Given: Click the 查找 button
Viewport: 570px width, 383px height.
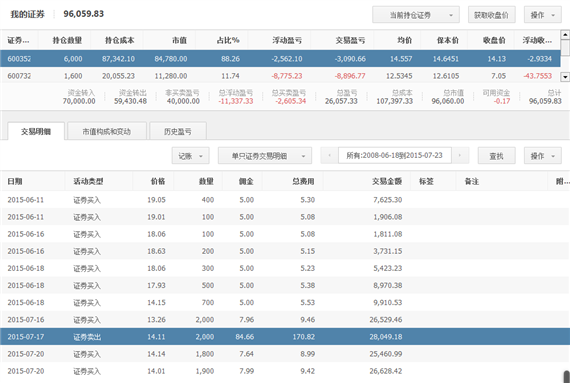Looking at the screenshot, I should (x=496, y=156).
